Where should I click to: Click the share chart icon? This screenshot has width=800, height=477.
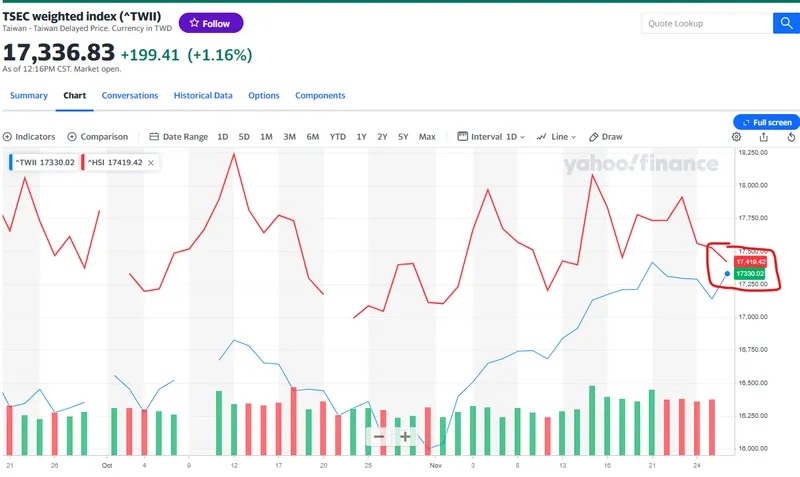pyautogui.click(x=763, y=137)
